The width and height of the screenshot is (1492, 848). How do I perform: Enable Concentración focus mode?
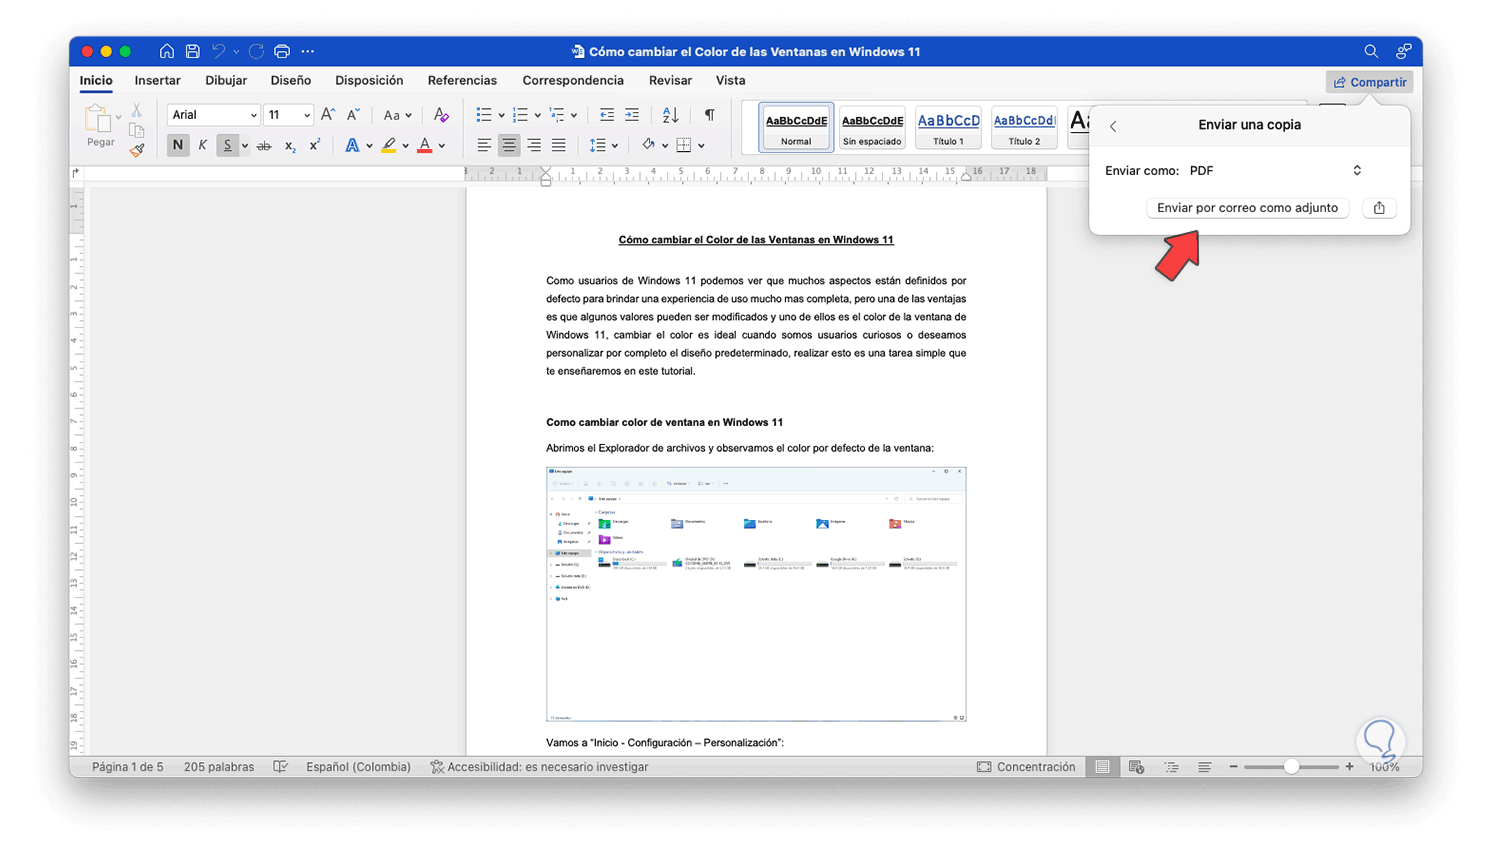(x=1026, y=767)
